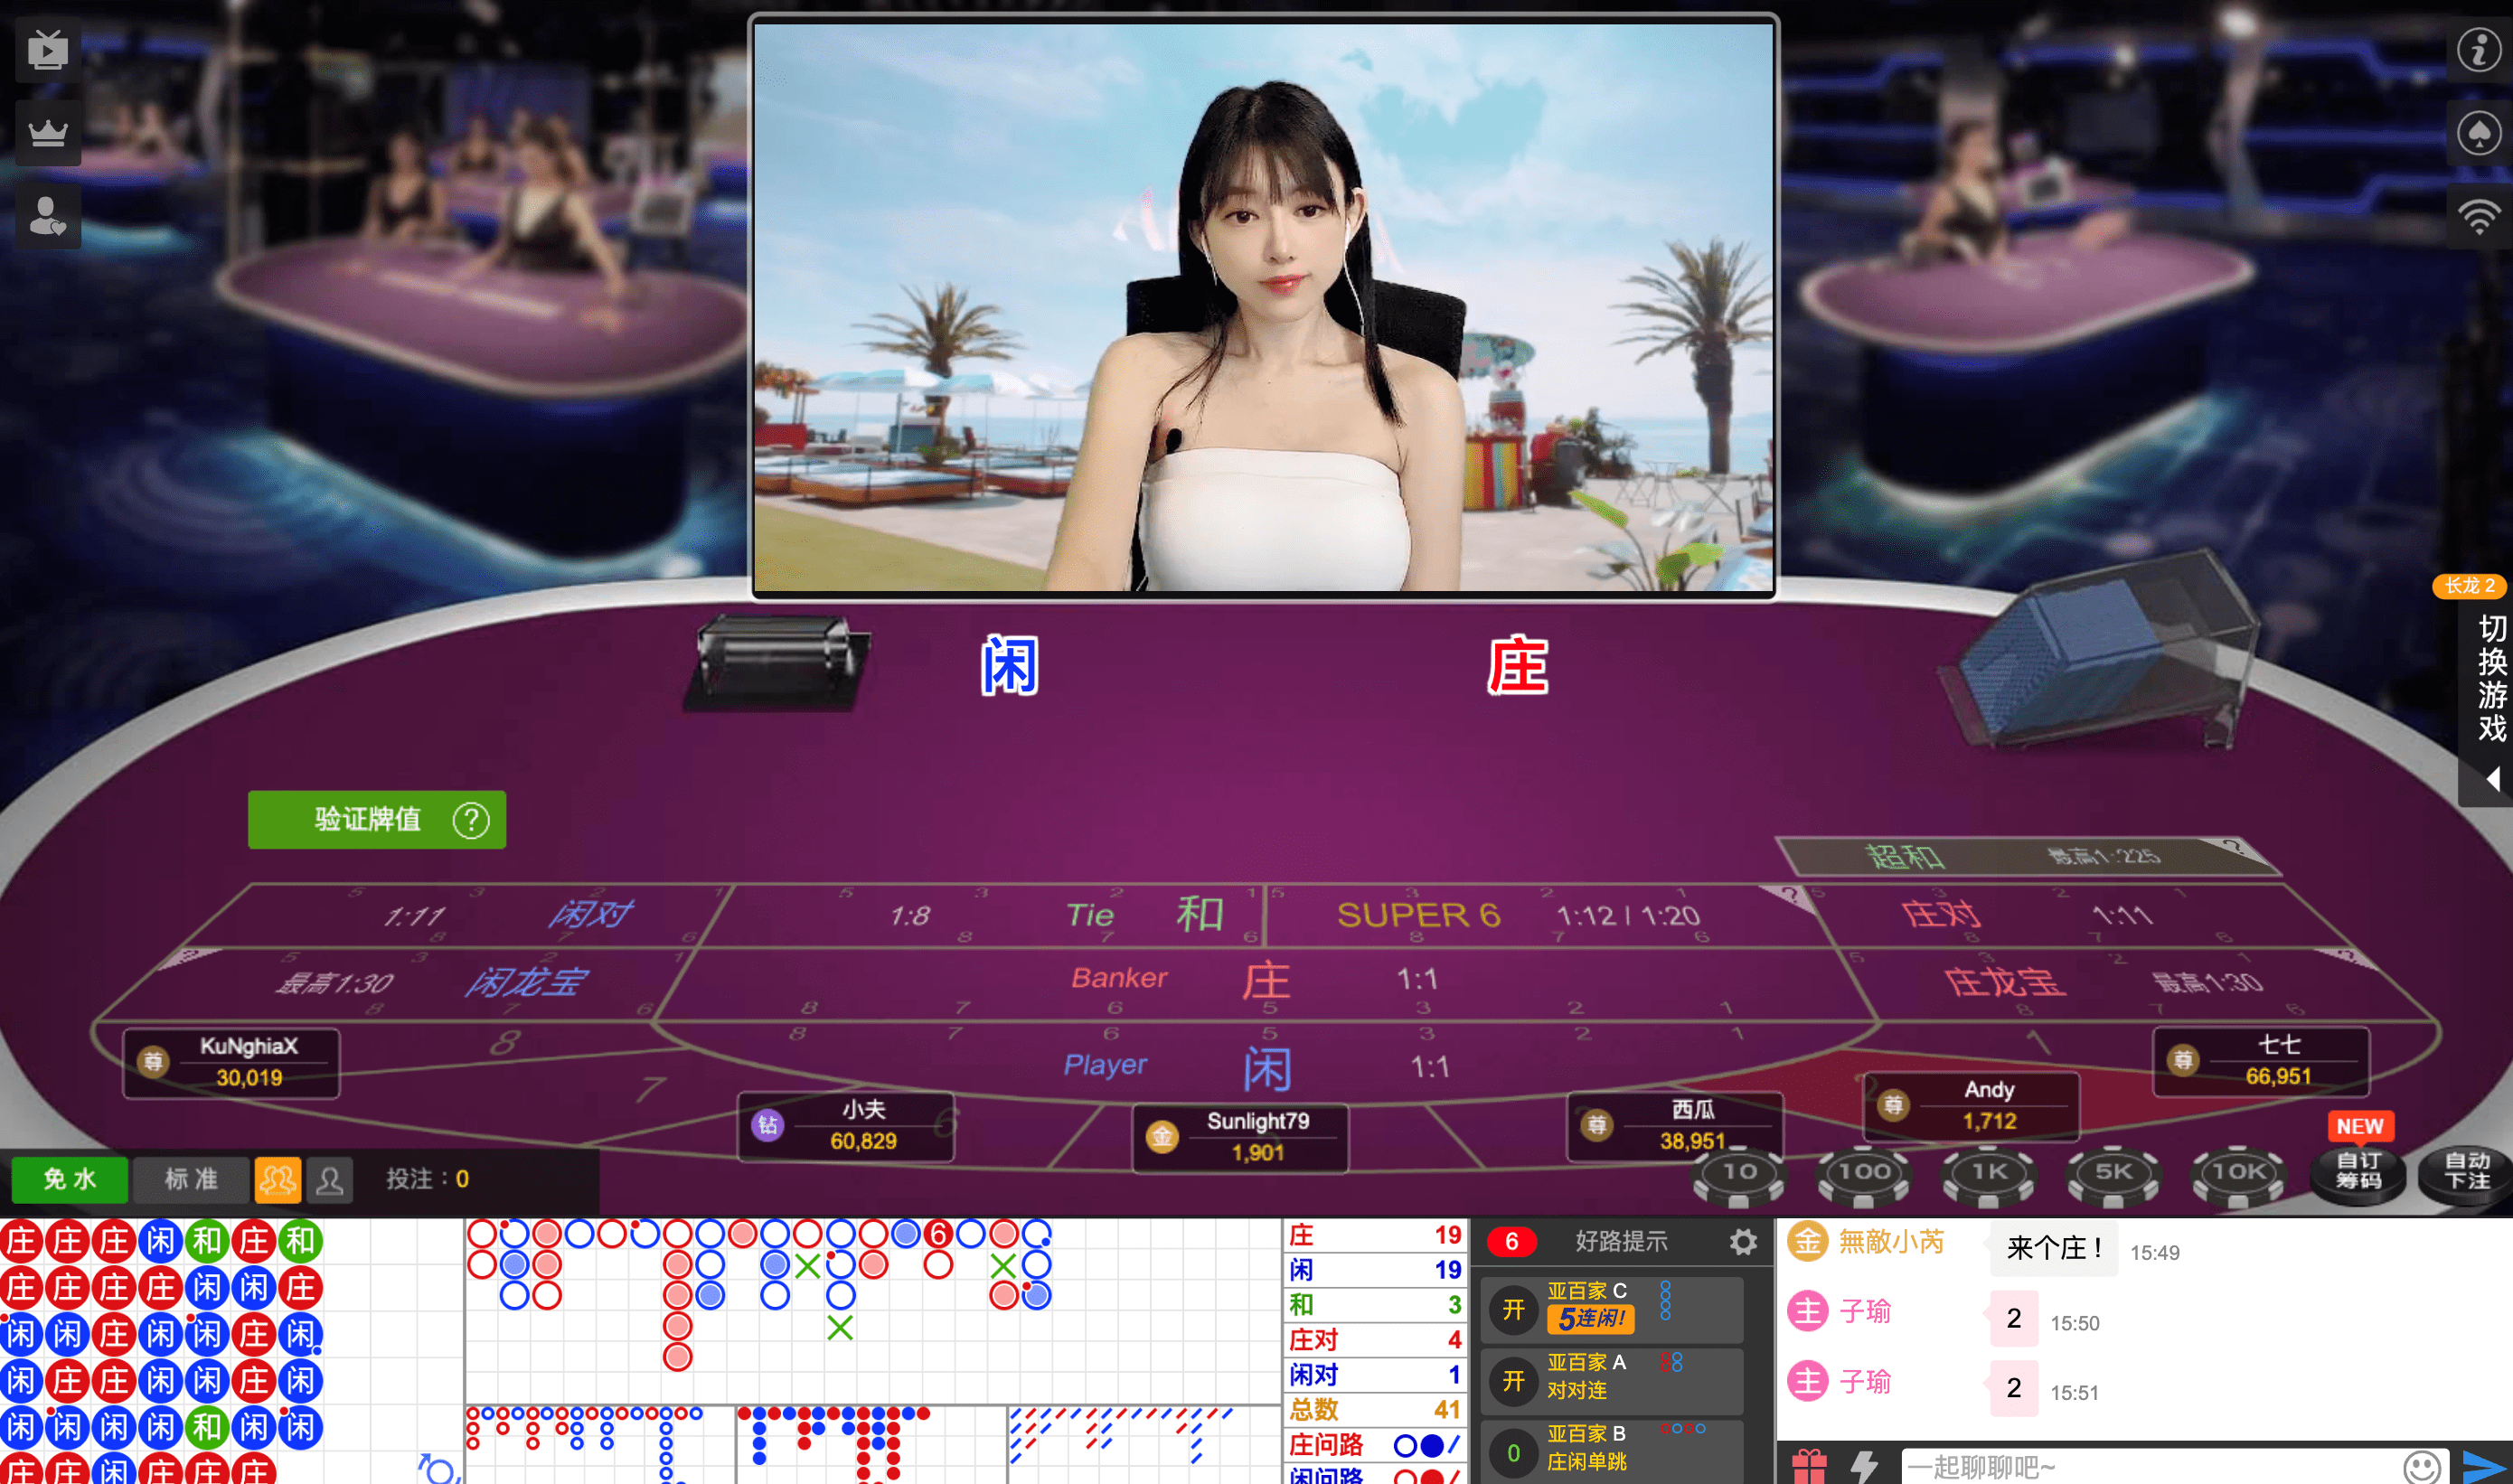
Task: Click the 总数 41 total row
Action: 1375,1410
